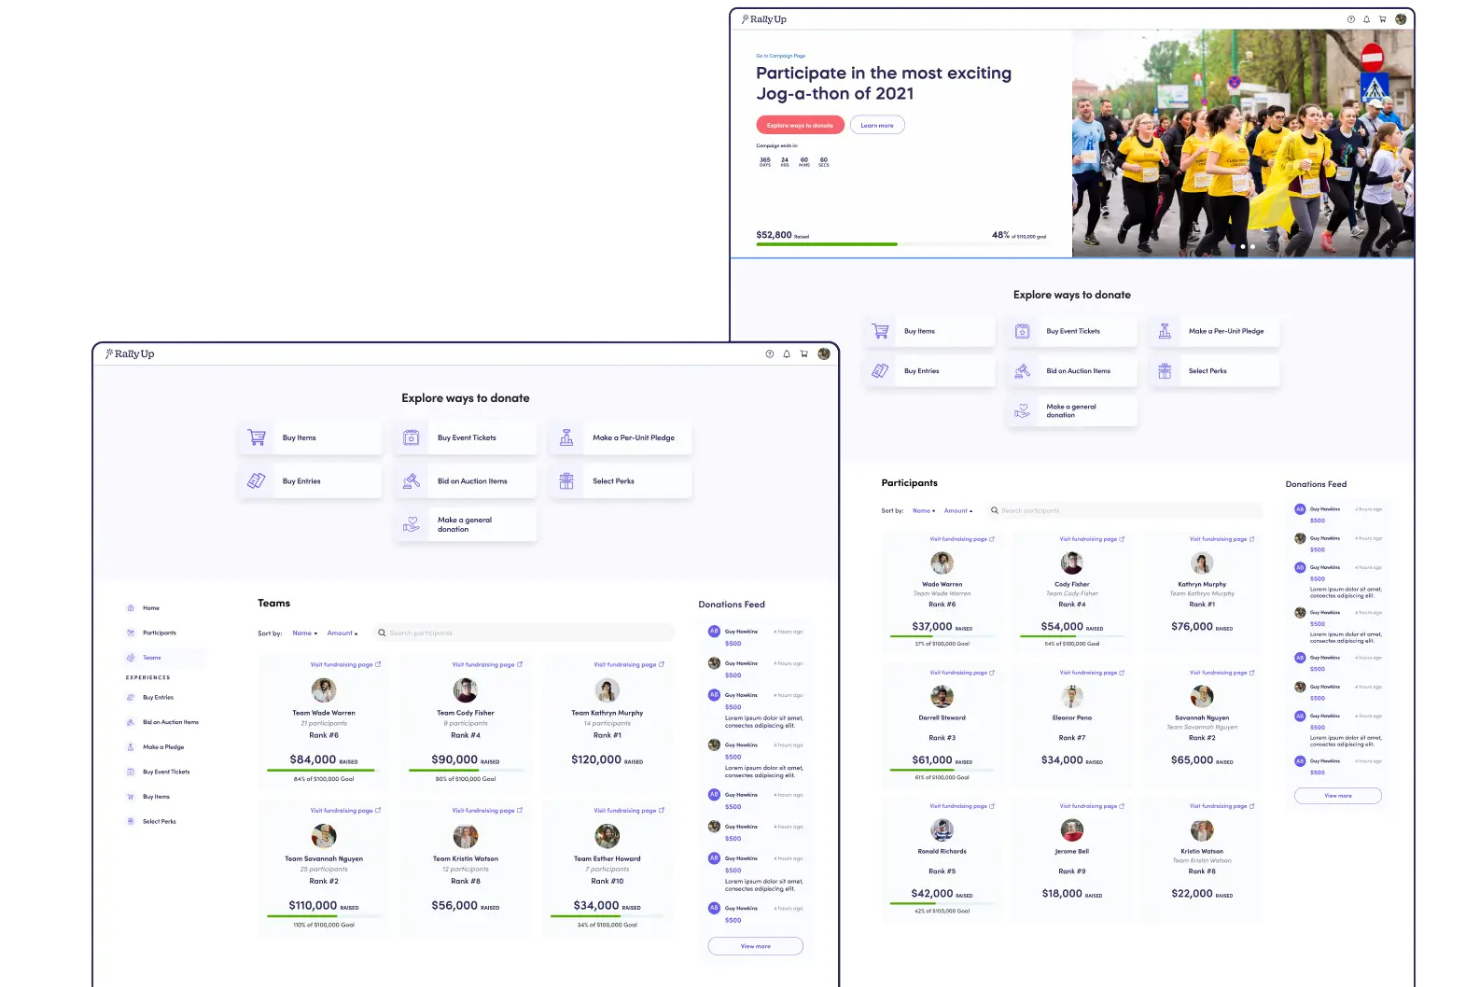Click the help question mark icon
The width and height of the screenshot is (1480, 987).
pos(769,354)
